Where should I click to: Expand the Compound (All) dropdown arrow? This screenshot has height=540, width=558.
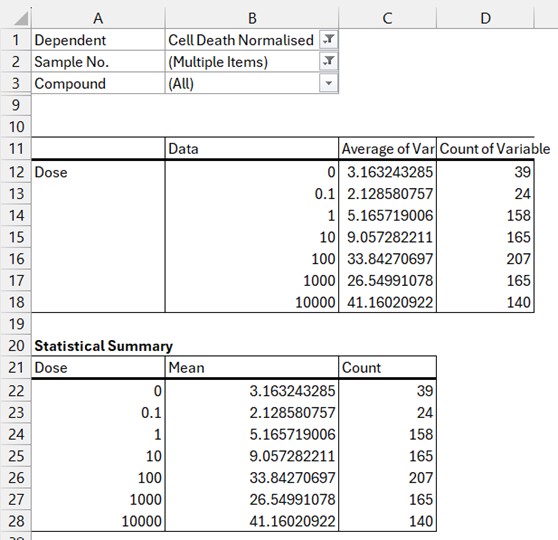tap(328, 83)
